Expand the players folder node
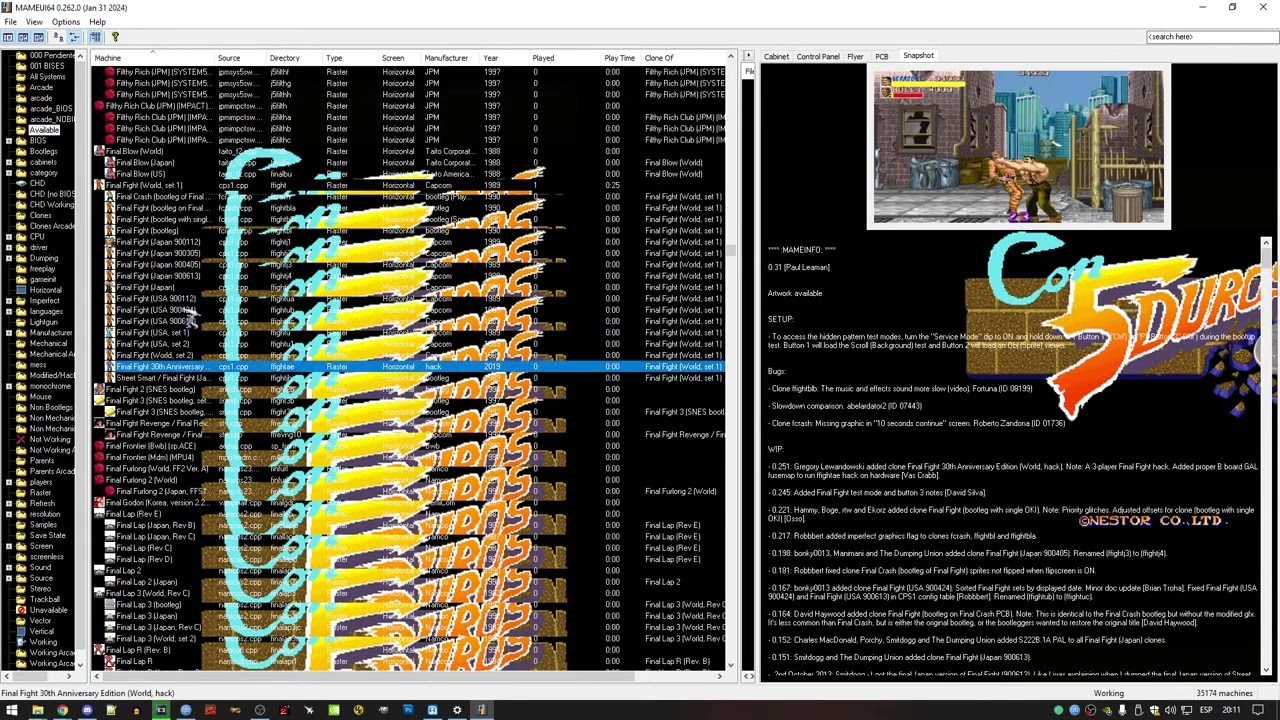This screenshot has height=720, width=1280. tap(9, 482)
